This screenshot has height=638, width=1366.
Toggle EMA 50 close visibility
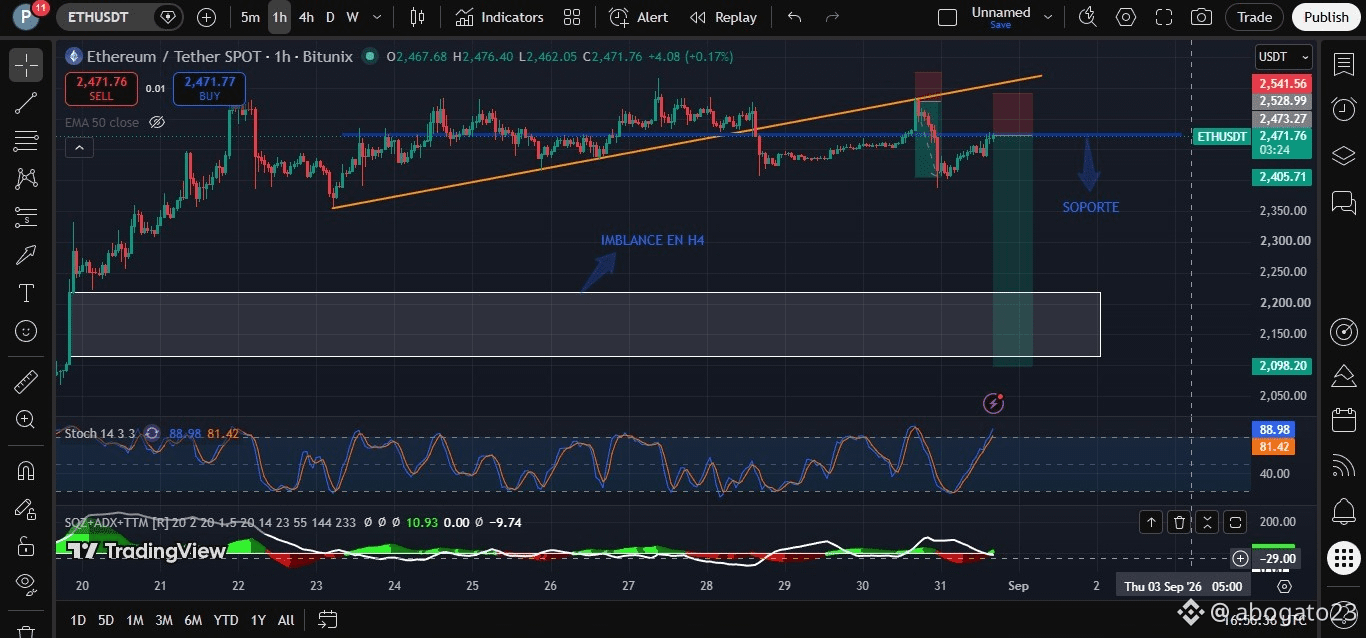pos(156,122)
